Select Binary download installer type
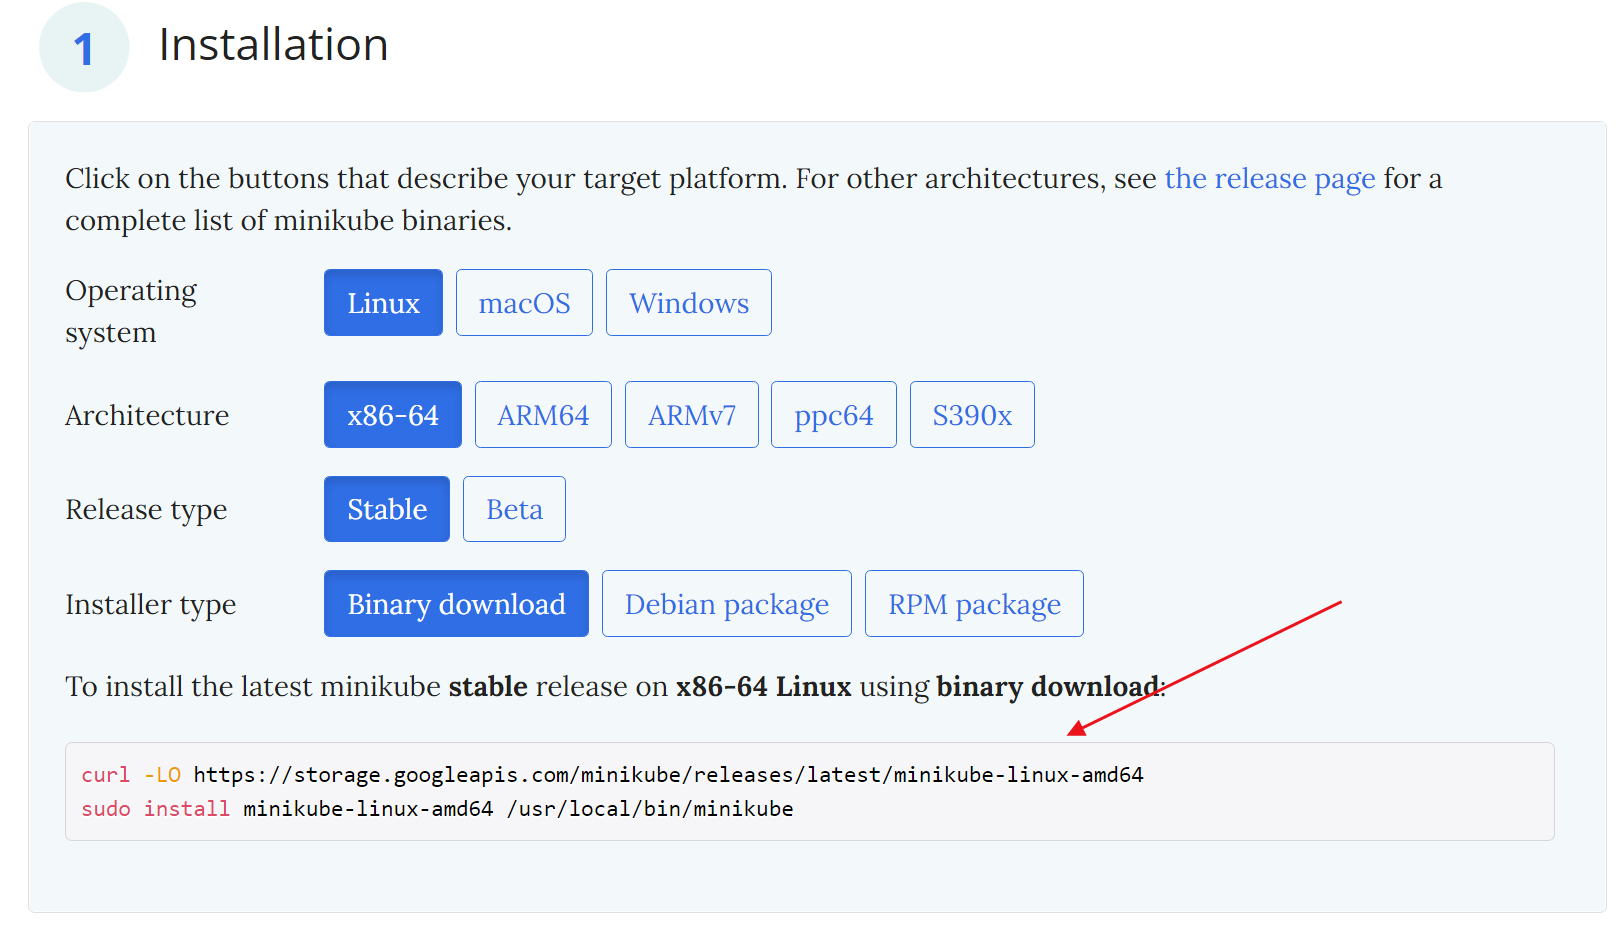The width and height of the screenshot is (1623, 935). pos(456,603)
